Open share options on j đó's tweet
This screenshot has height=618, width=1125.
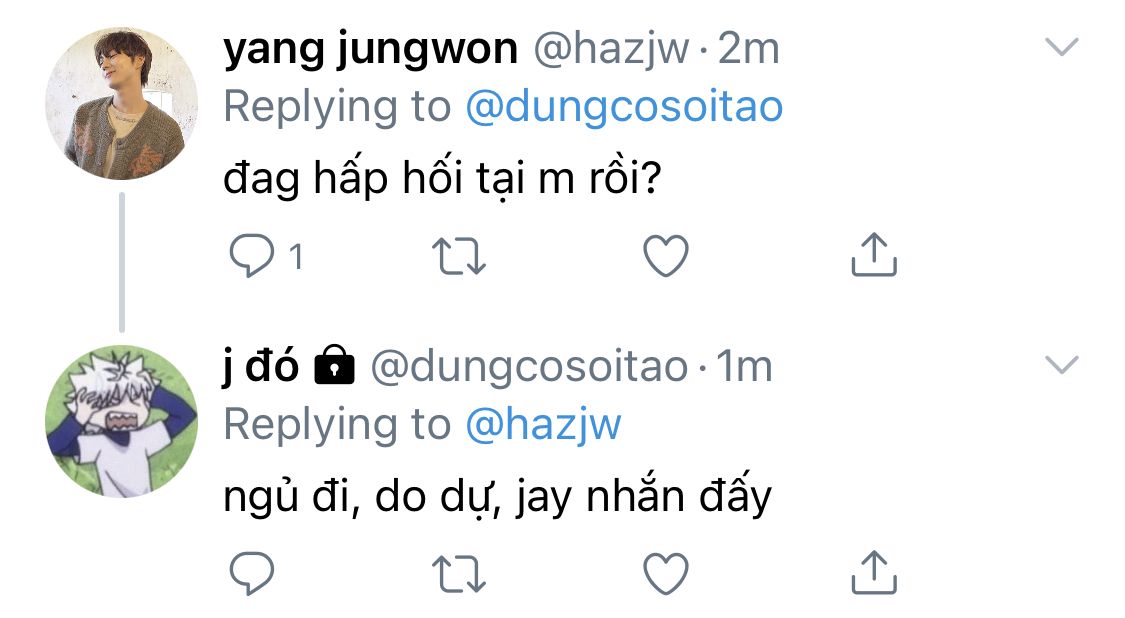click(x=873, y=571)
